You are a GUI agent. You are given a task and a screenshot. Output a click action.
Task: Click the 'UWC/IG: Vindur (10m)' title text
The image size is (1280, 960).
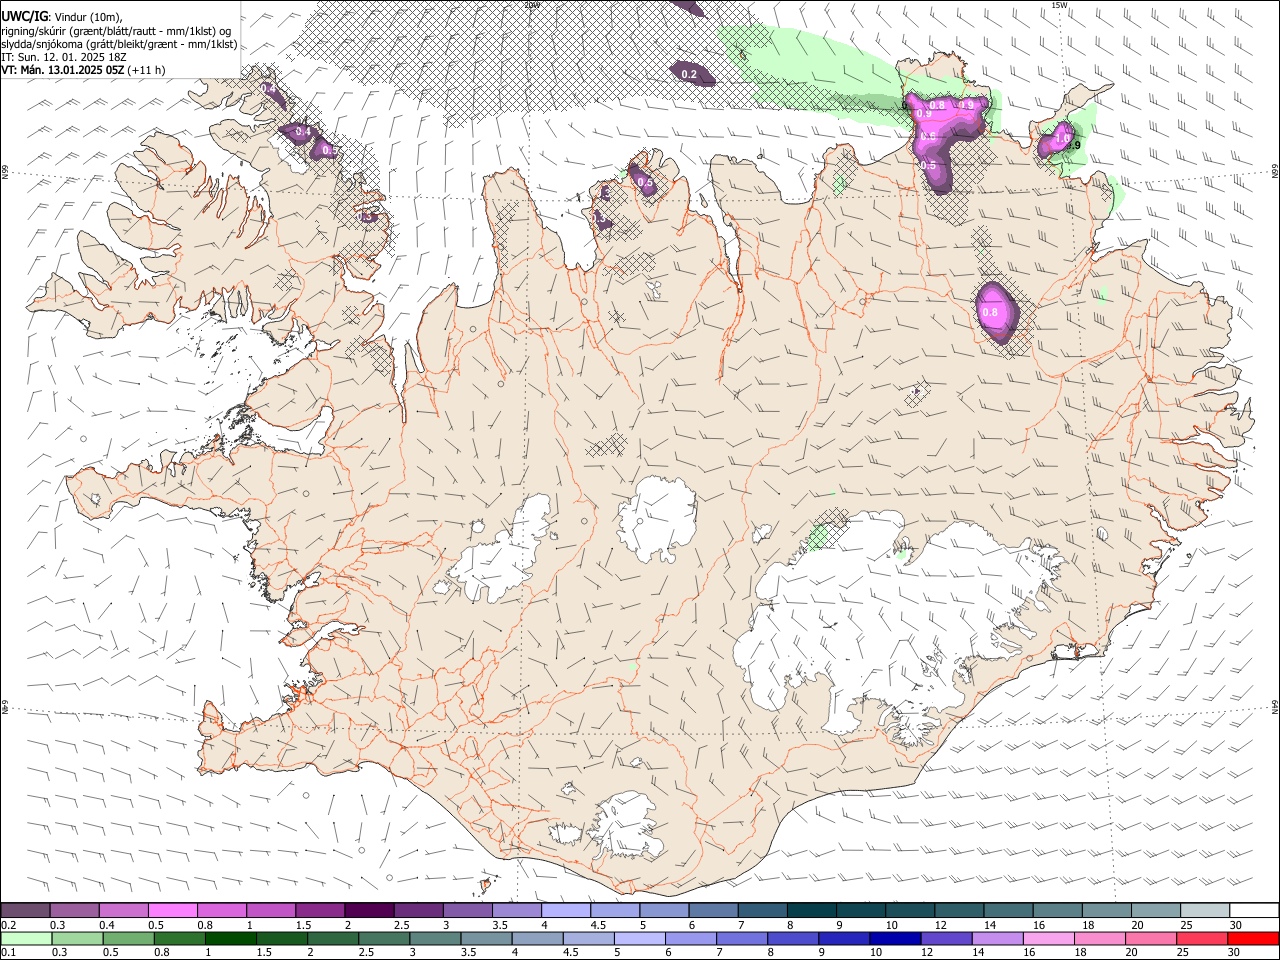coord(61,15)
